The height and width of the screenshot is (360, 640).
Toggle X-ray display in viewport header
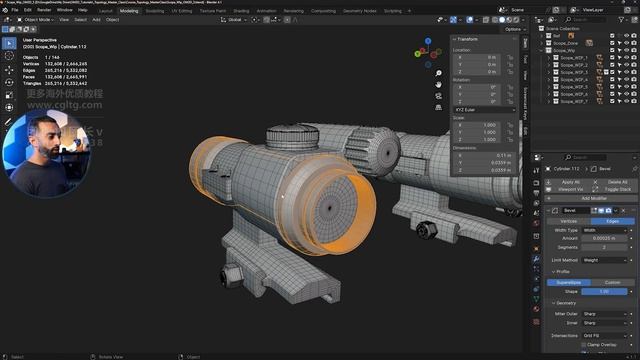[486, 20]
